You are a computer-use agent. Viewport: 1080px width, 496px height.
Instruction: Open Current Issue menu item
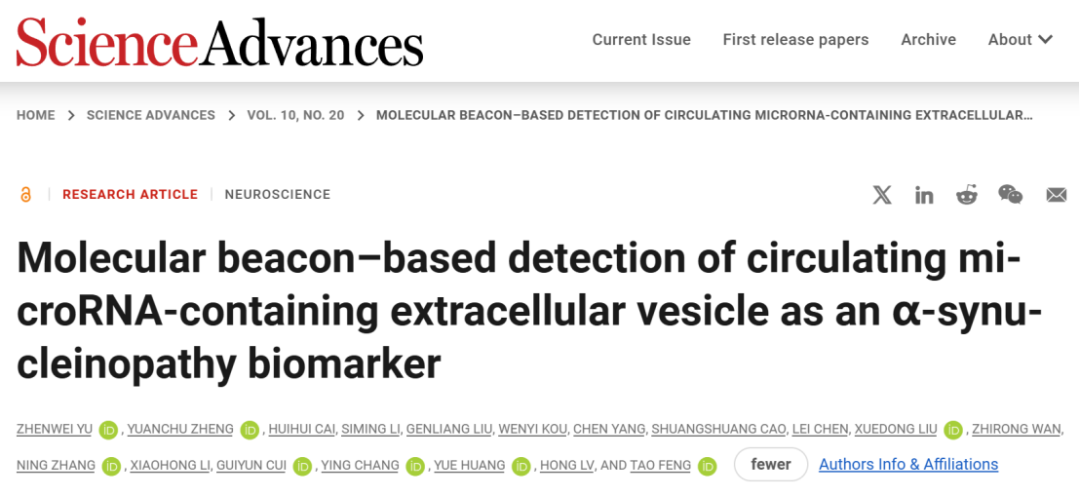(641, 40)
